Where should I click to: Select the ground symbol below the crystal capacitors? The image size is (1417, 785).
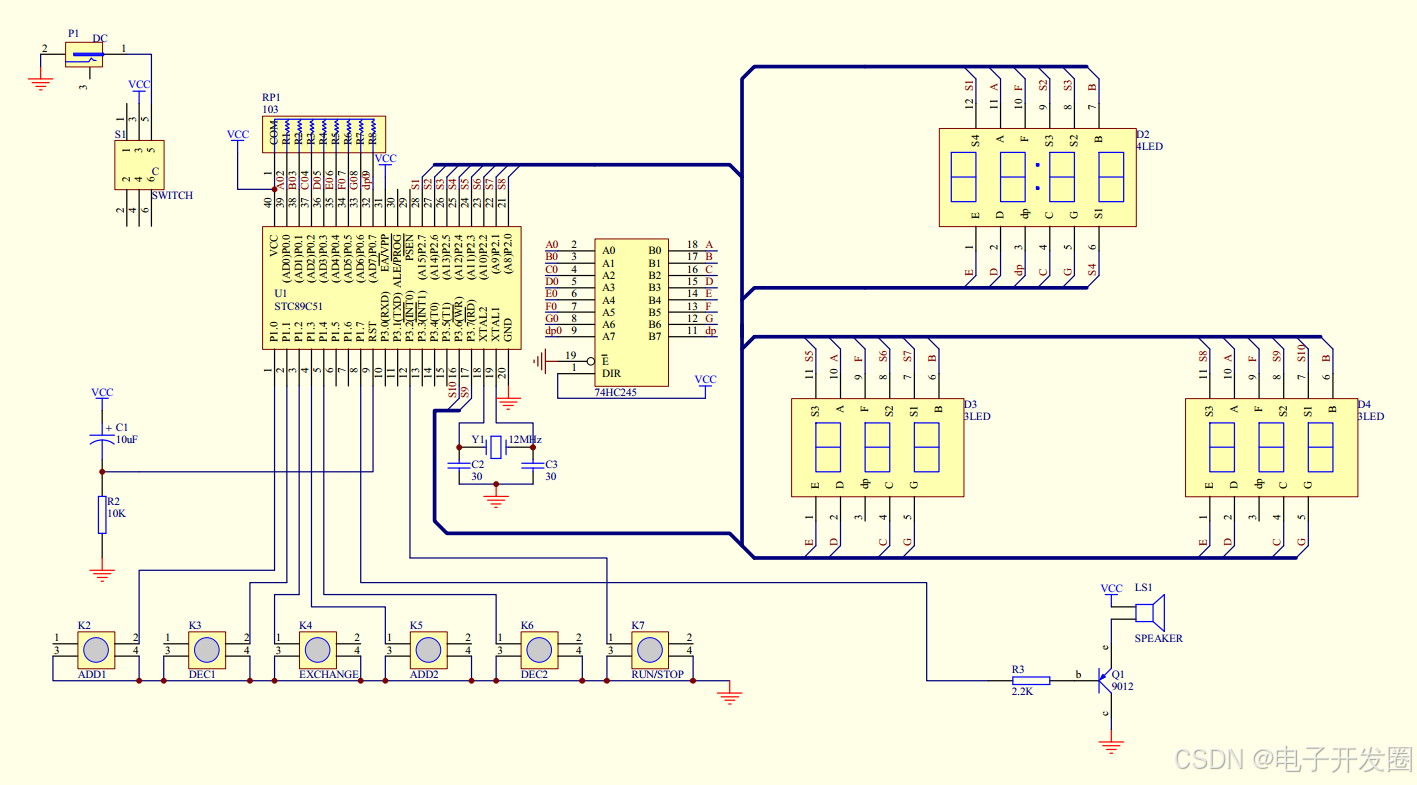pyautogui.click(x=495, y=499)
